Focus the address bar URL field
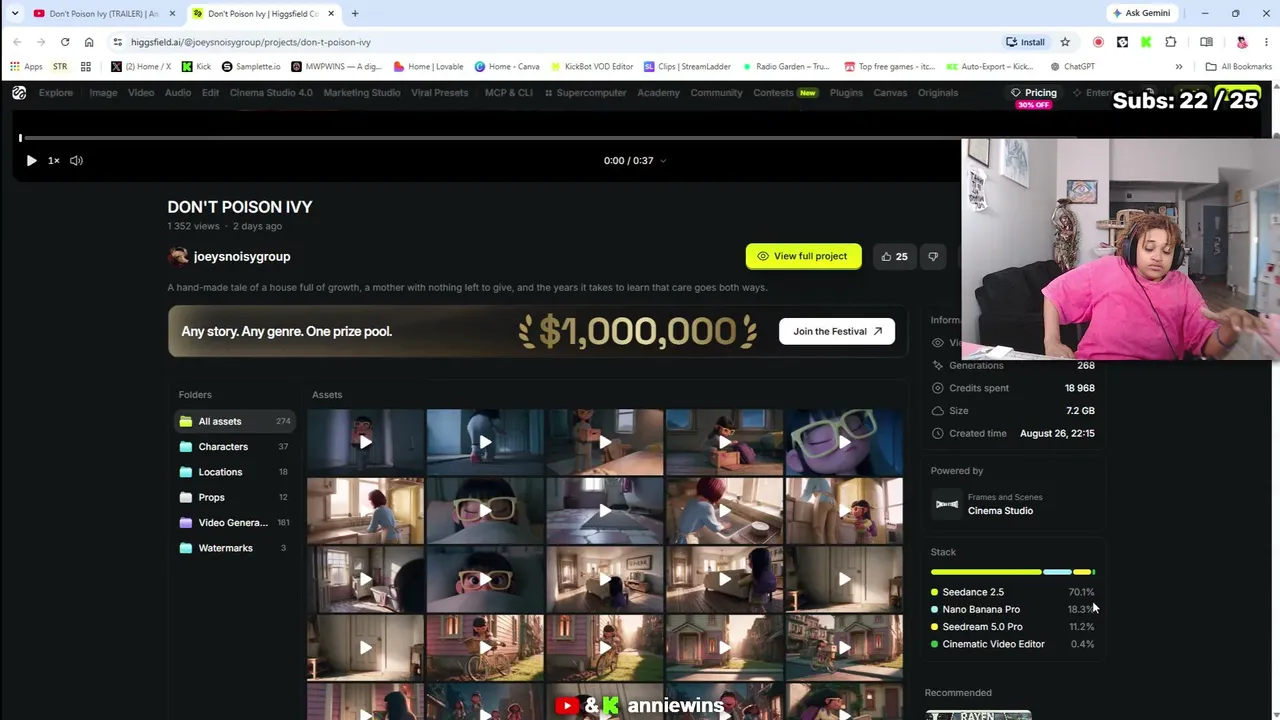Screen dimensions: 1280x720 click(560, 42)
